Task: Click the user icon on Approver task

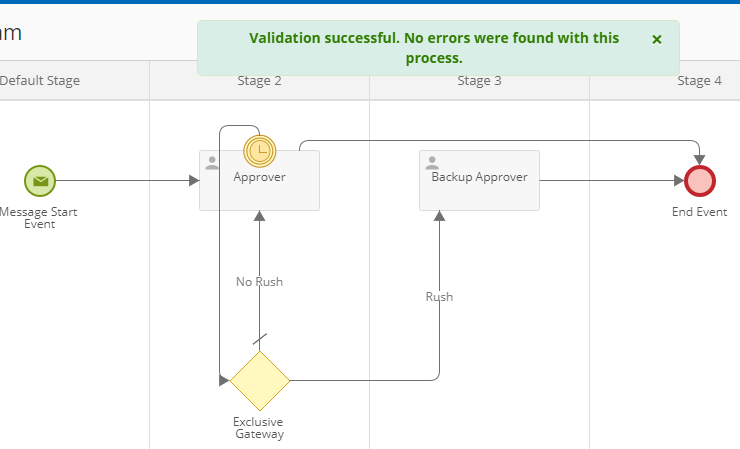Action: tap(212, 163)
